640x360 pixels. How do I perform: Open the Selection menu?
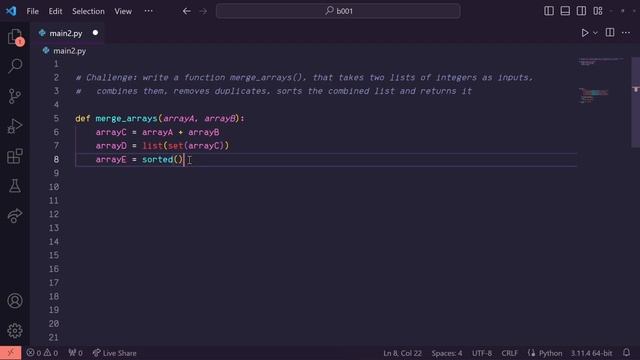point(88,11)
